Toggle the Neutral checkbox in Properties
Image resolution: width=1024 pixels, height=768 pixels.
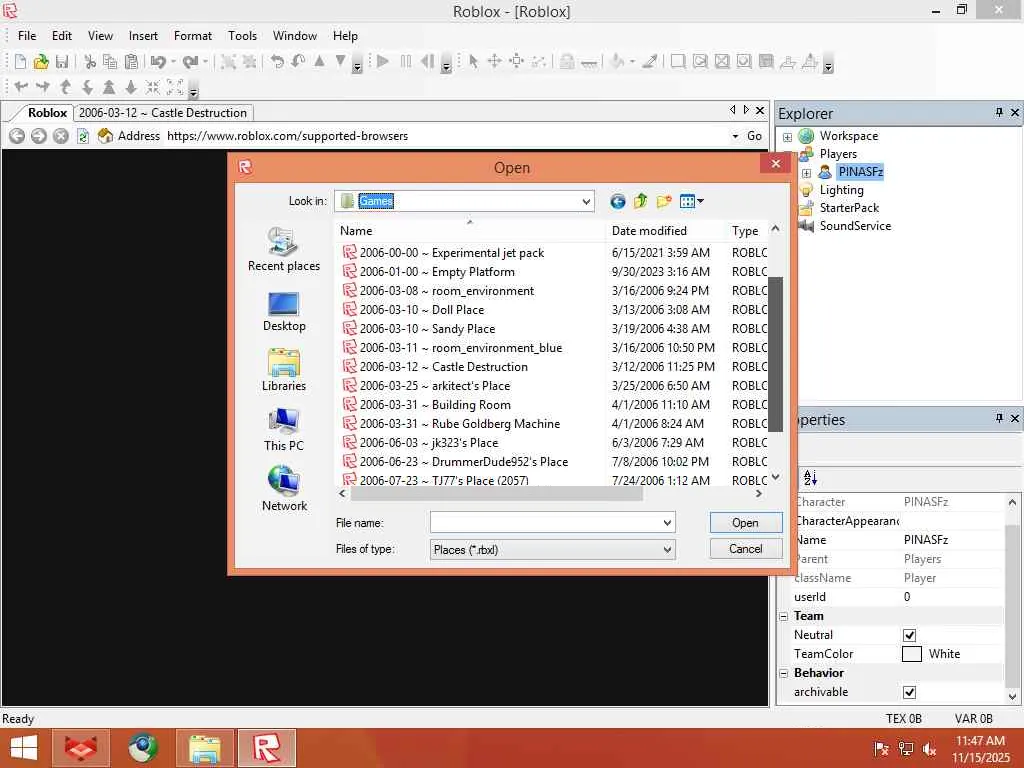pos(909,635)
